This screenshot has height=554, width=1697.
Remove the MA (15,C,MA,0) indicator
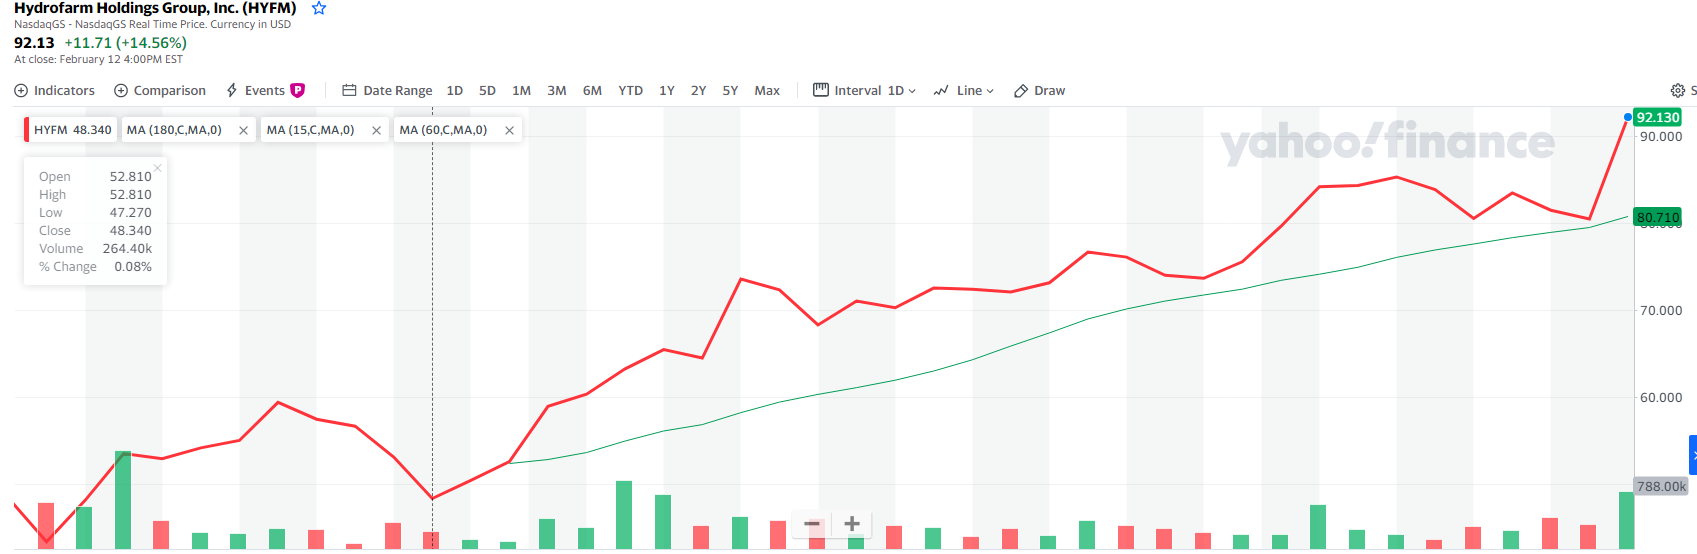[x=376, y=130]
